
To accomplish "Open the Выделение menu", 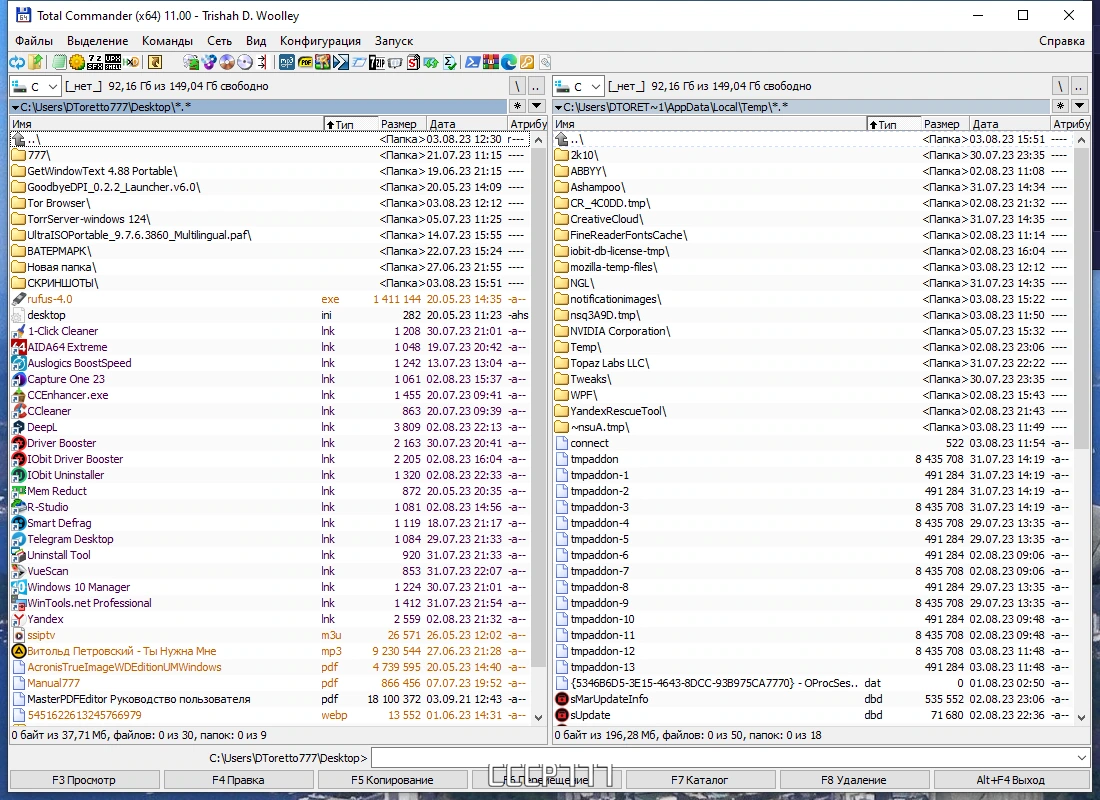I will 98,41.
